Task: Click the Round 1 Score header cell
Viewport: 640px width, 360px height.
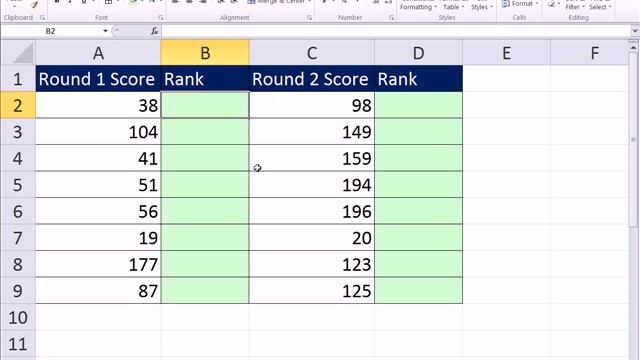Action: coord(98,79)
